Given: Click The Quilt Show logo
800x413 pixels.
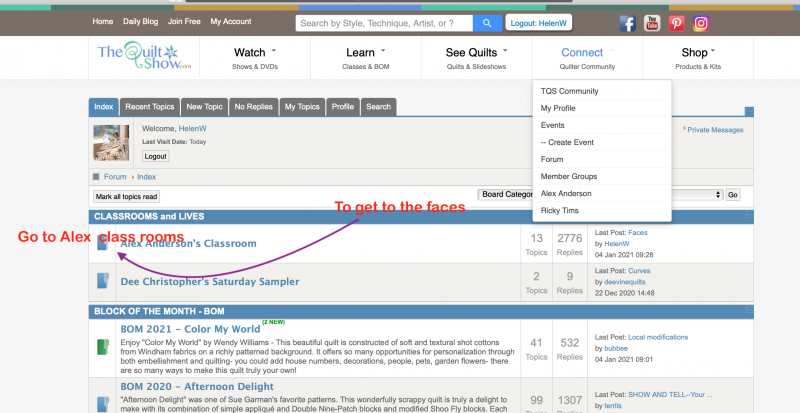Looking at the screenshot, I should [x=138, y=56].
